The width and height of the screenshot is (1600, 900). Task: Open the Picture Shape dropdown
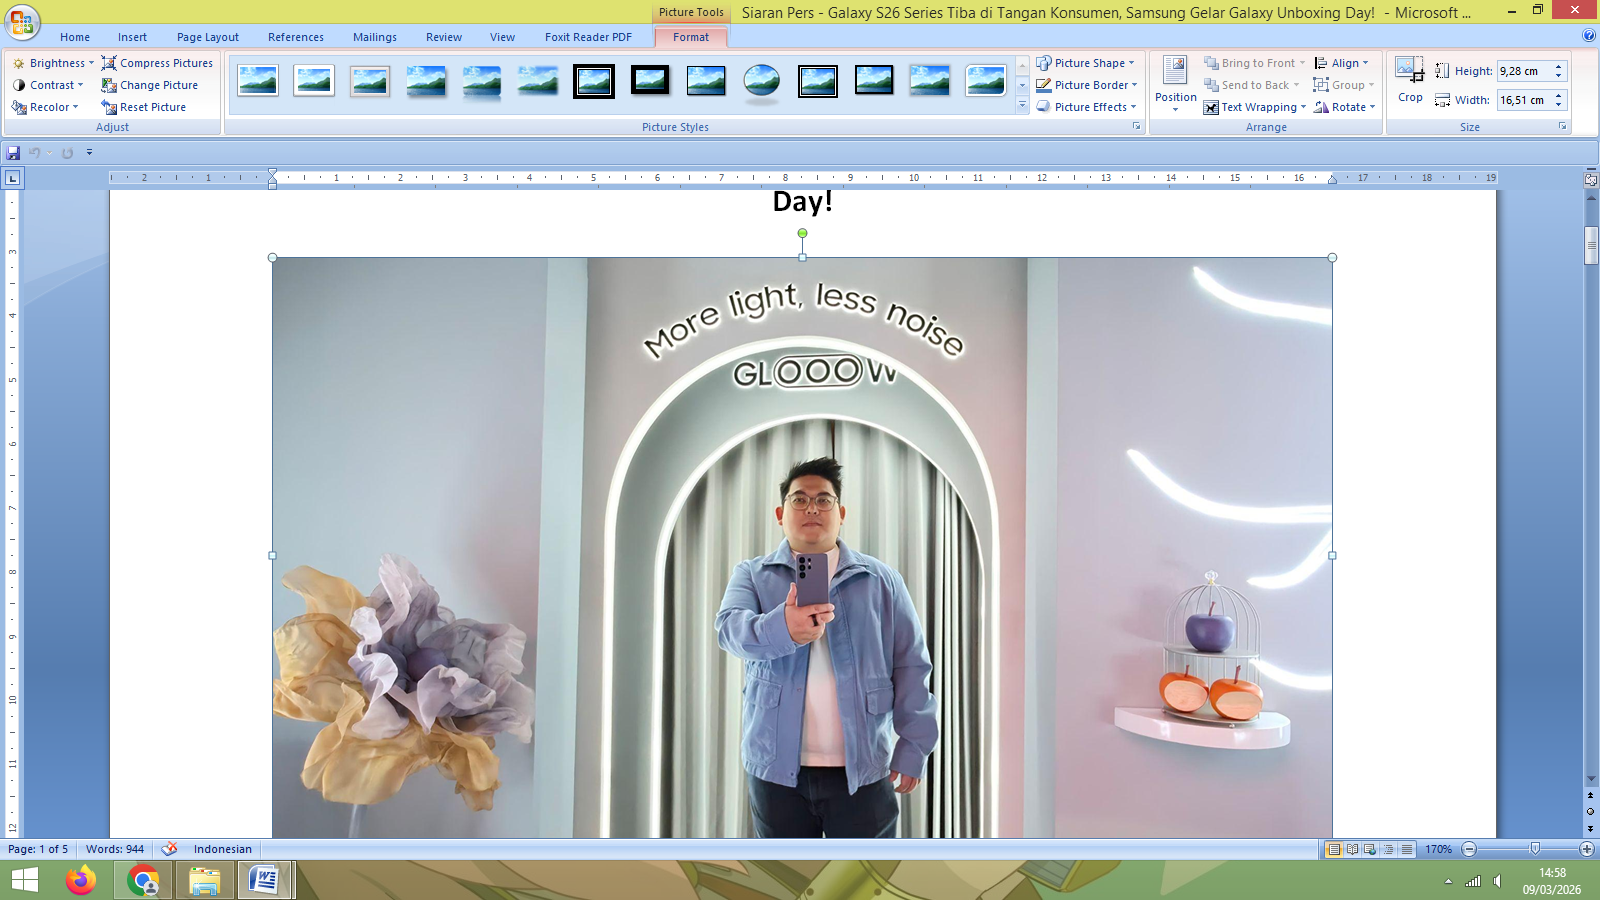click(1085, 63)
